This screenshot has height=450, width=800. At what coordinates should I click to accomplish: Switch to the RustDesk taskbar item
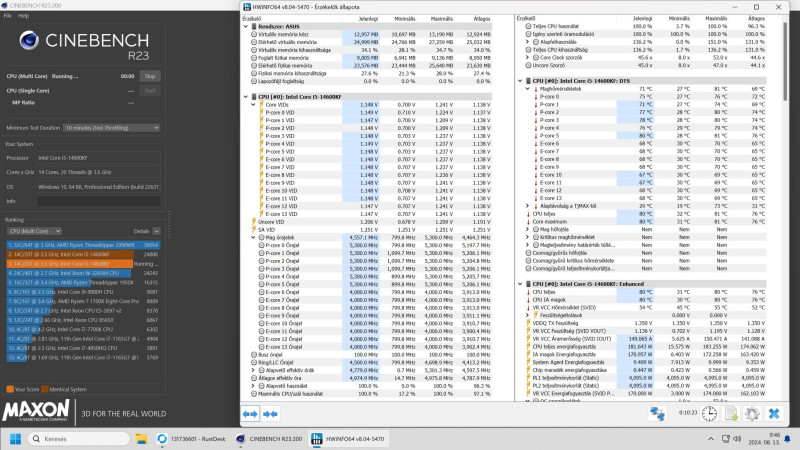(191, 439)
